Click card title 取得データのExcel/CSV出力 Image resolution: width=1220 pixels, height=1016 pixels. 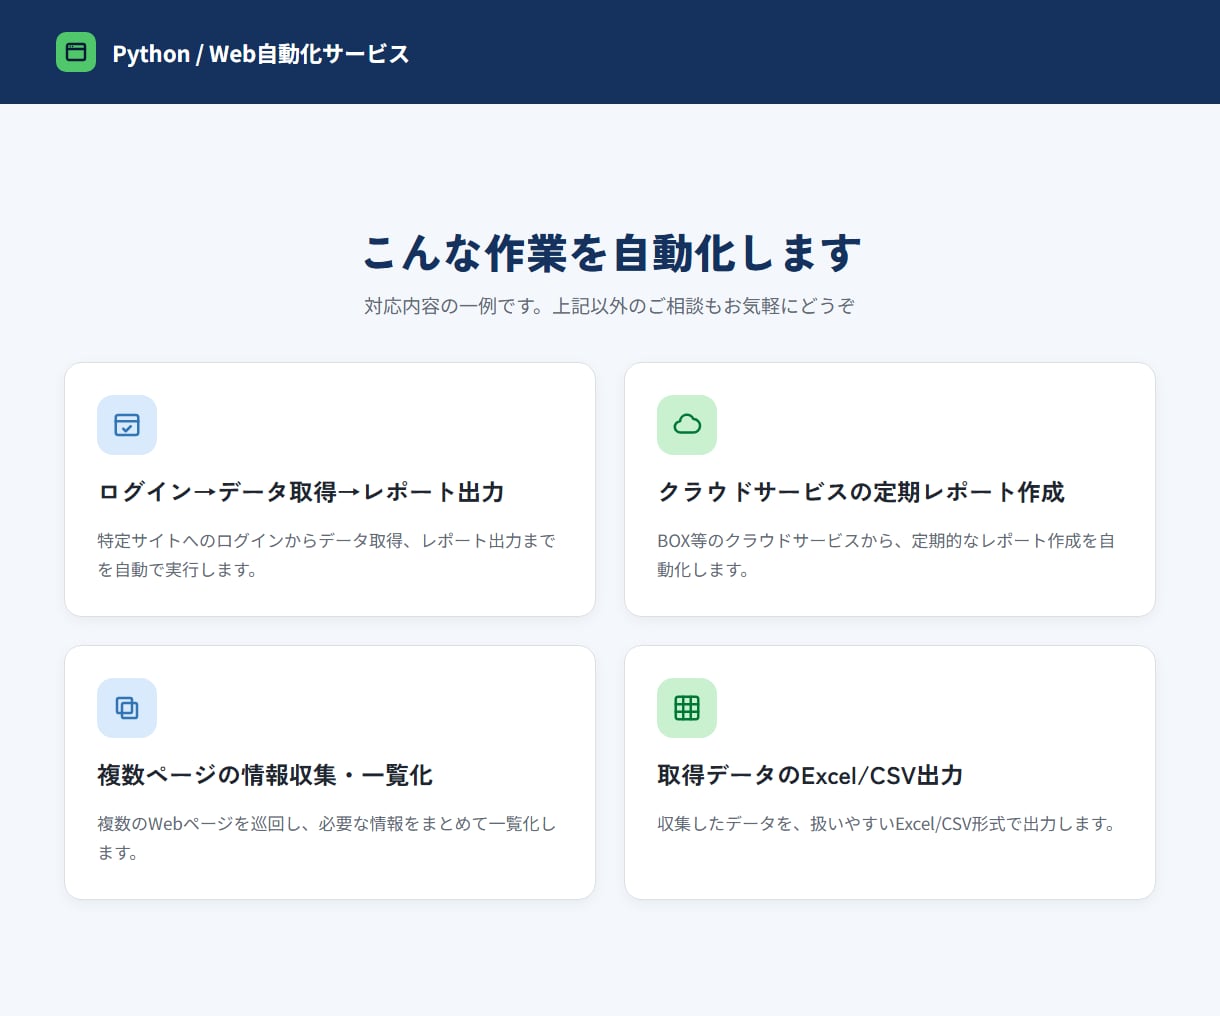tap(810, 775)
